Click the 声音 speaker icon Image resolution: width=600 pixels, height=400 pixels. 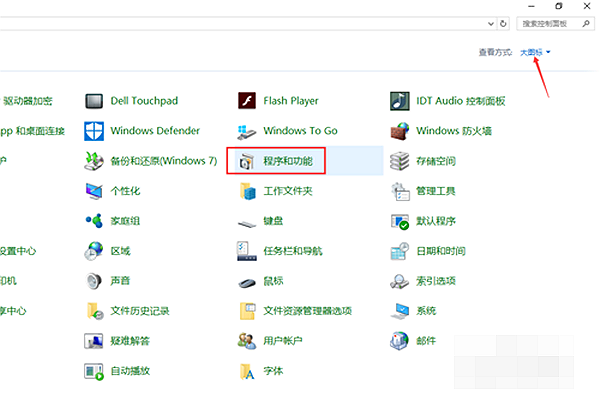pos(94,281)
